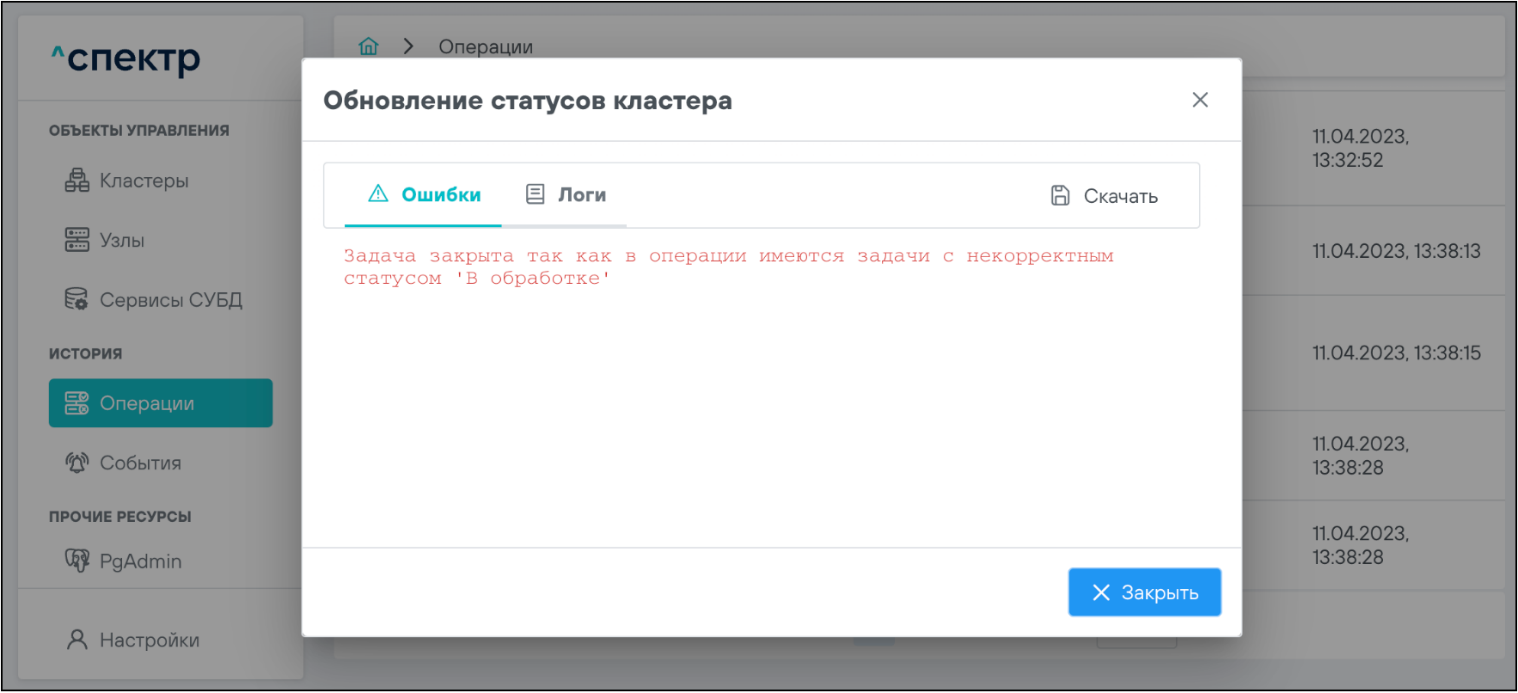Click the PgAdmin elephant icon

(77, 561)
